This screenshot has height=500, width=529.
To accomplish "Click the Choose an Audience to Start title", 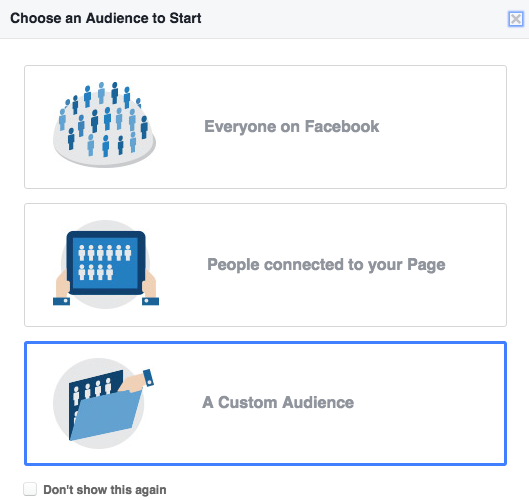I will (x=106, y=18).
